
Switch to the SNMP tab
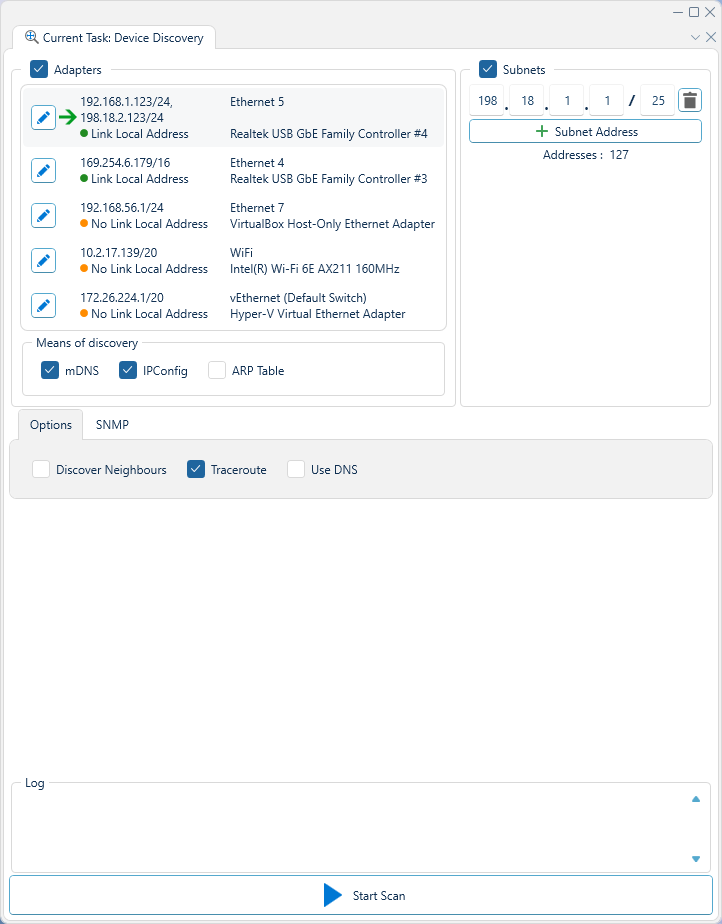pos(112,425)
